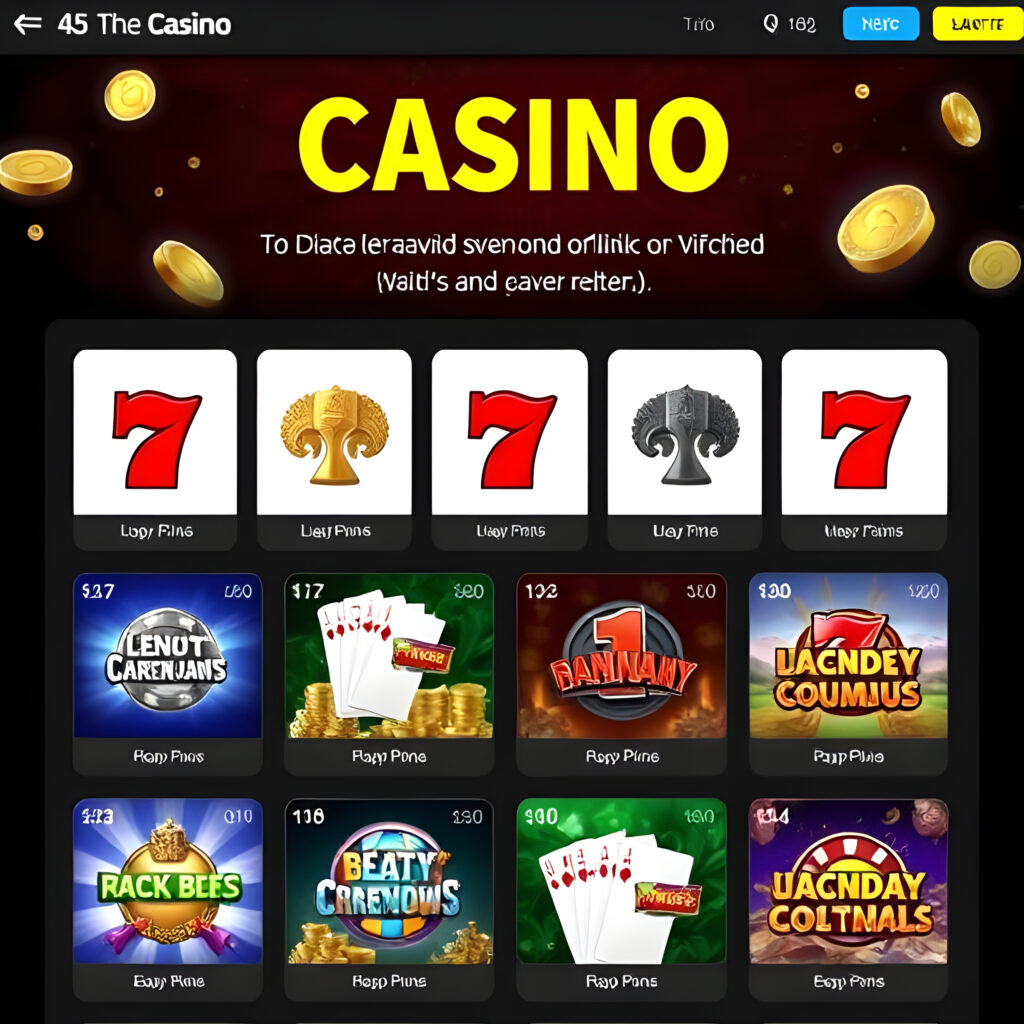Click the blue Nerc button
This screenshot has height=1024, width=1024.
click(880, 24)
